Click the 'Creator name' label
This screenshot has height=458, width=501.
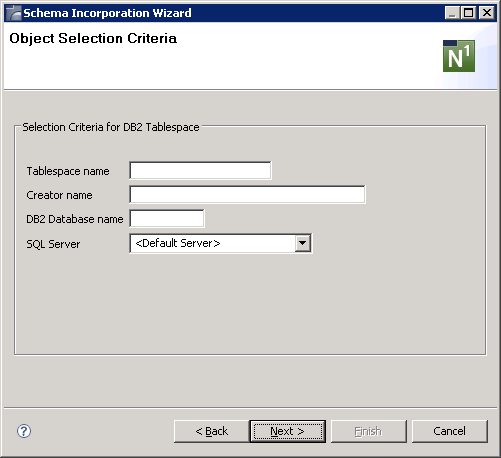click(x=59, y=195)
